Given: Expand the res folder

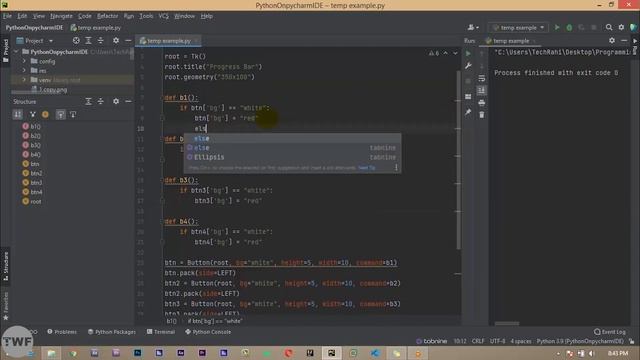Looking at the screenshot, I should 24,71.
